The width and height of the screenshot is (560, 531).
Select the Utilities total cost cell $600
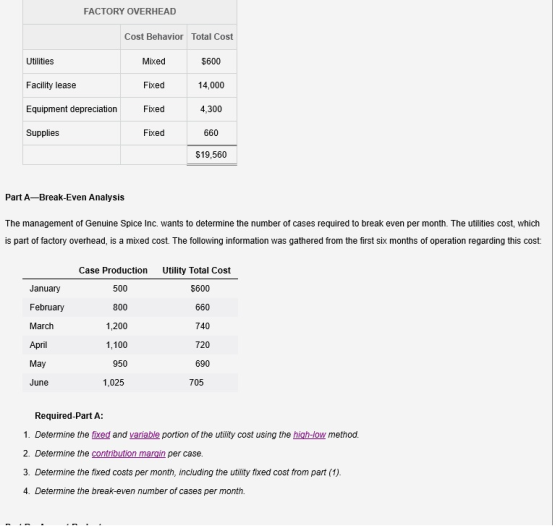pos(211,61)
